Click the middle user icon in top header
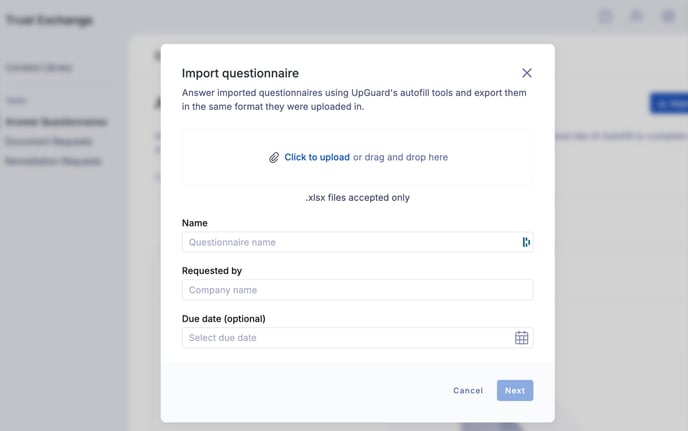The image size is (688, 431). coord(636,17)
